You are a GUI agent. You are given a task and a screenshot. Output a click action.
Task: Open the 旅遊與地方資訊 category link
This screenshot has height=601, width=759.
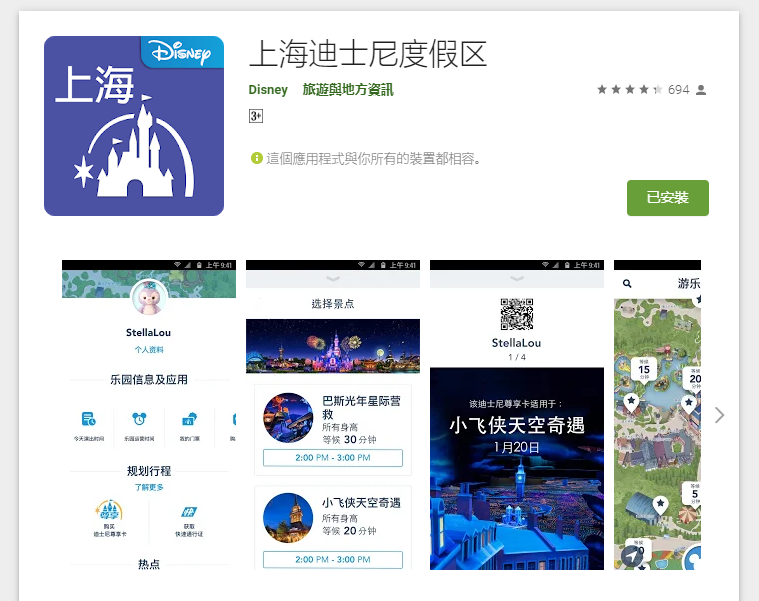[348, 90]
